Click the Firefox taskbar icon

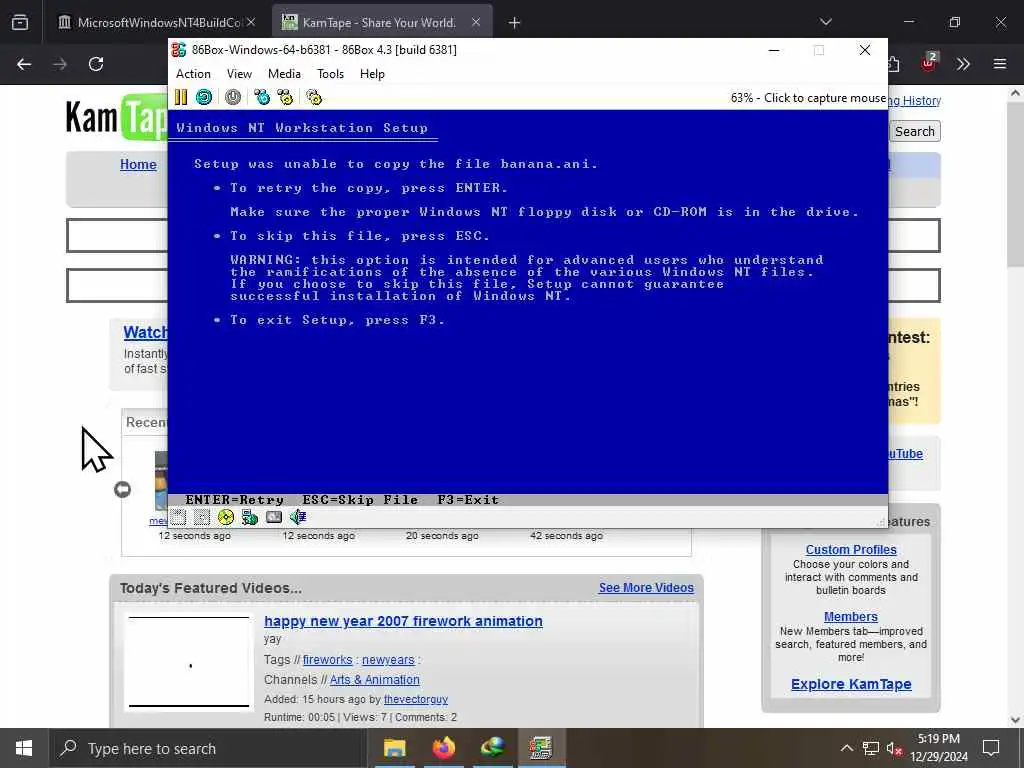(444, 748)
